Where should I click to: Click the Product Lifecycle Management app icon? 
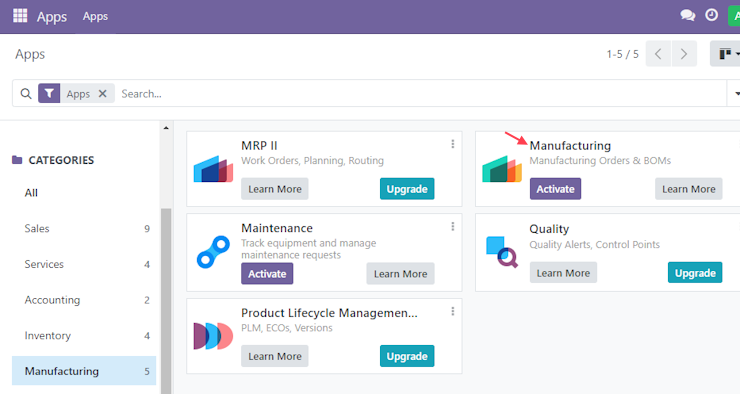(213, 336)
